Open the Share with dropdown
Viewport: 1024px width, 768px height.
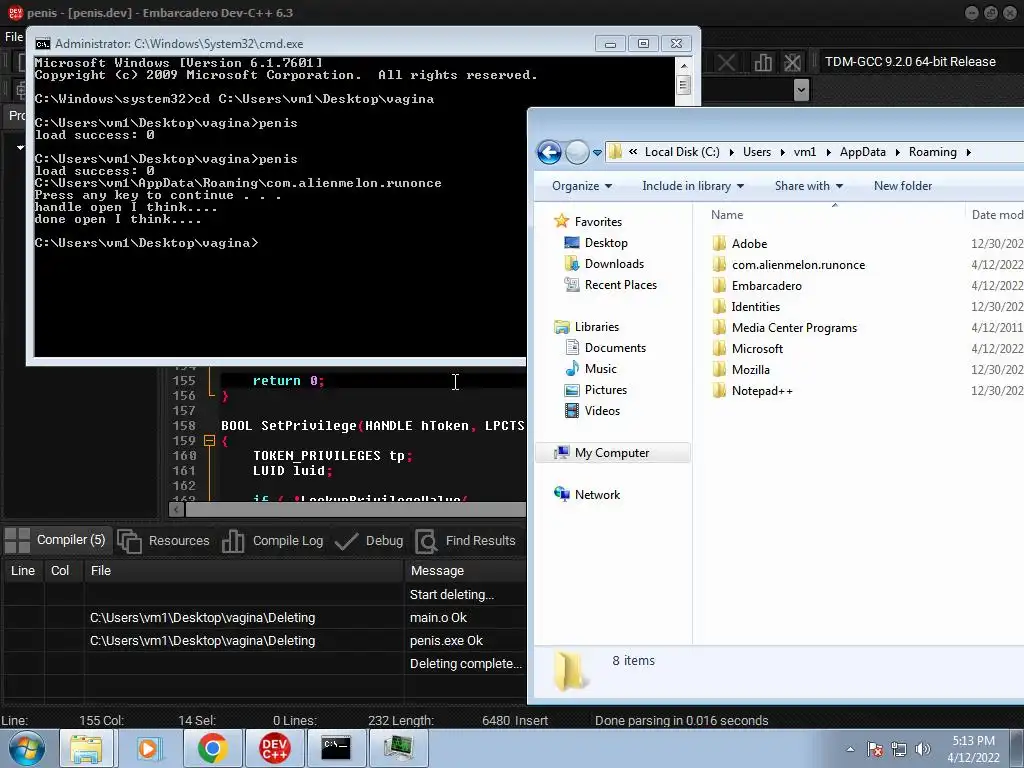[808, 186]
